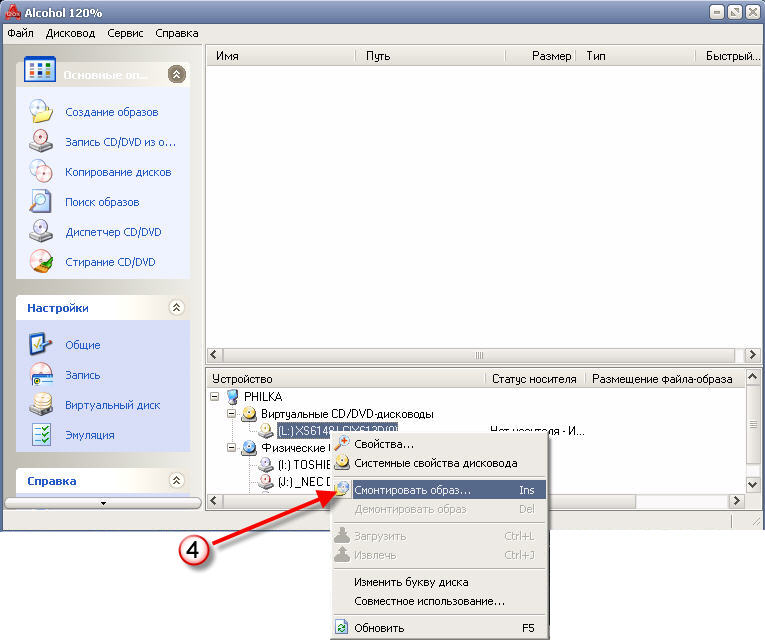Sort image list by Тип column
Image resolution: width=765 pixels, height=640 pixels.
click(636, 56)
